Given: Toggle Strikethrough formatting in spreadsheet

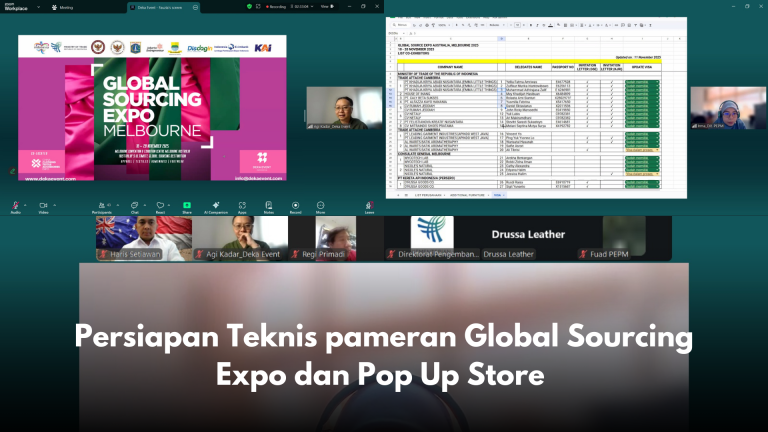Looking at the screenshot, I should 544,25.
